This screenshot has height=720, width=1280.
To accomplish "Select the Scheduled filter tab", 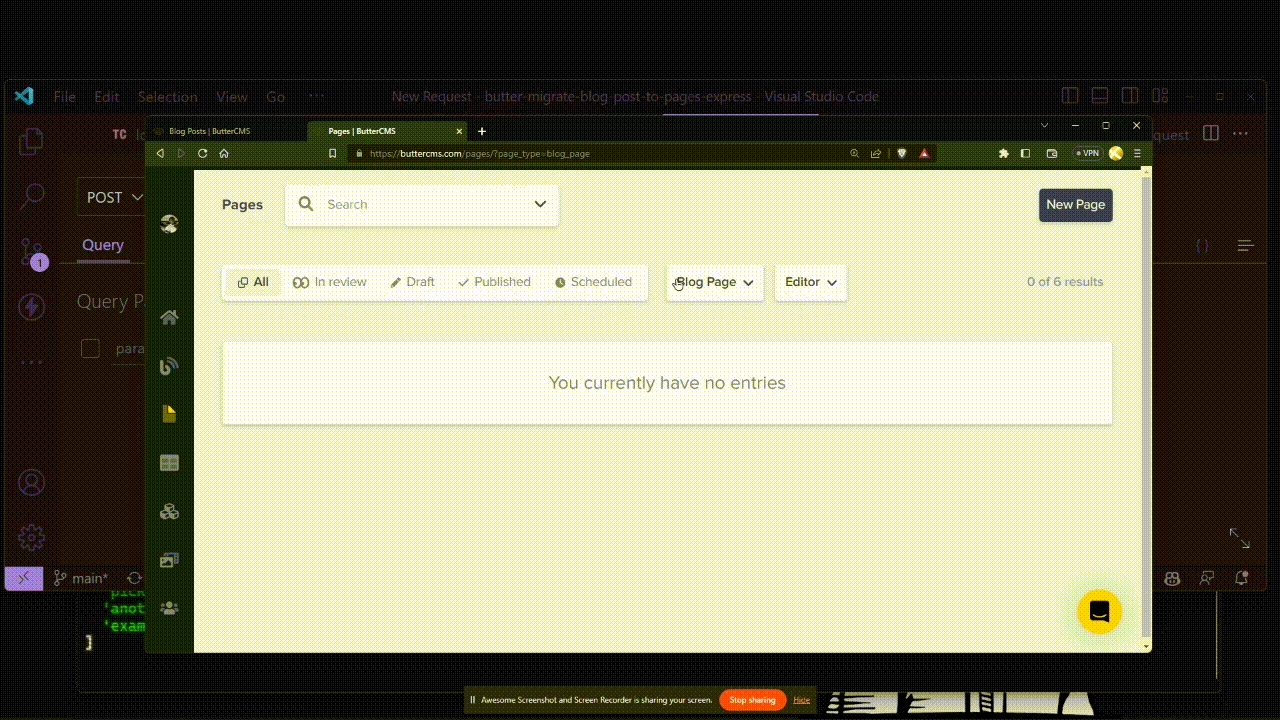I will (593, 282).
